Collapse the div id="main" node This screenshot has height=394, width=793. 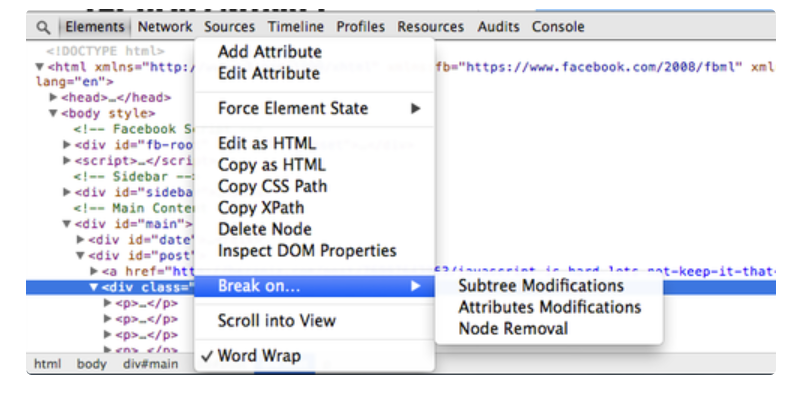pos(67,224)
